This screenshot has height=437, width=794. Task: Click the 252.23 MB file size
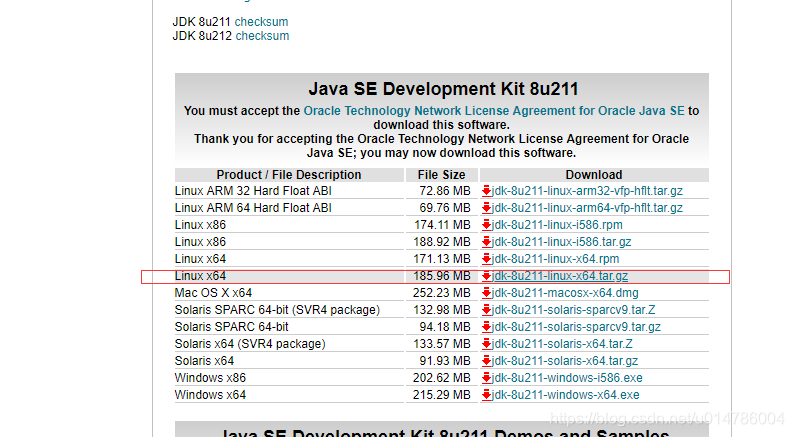442,293
